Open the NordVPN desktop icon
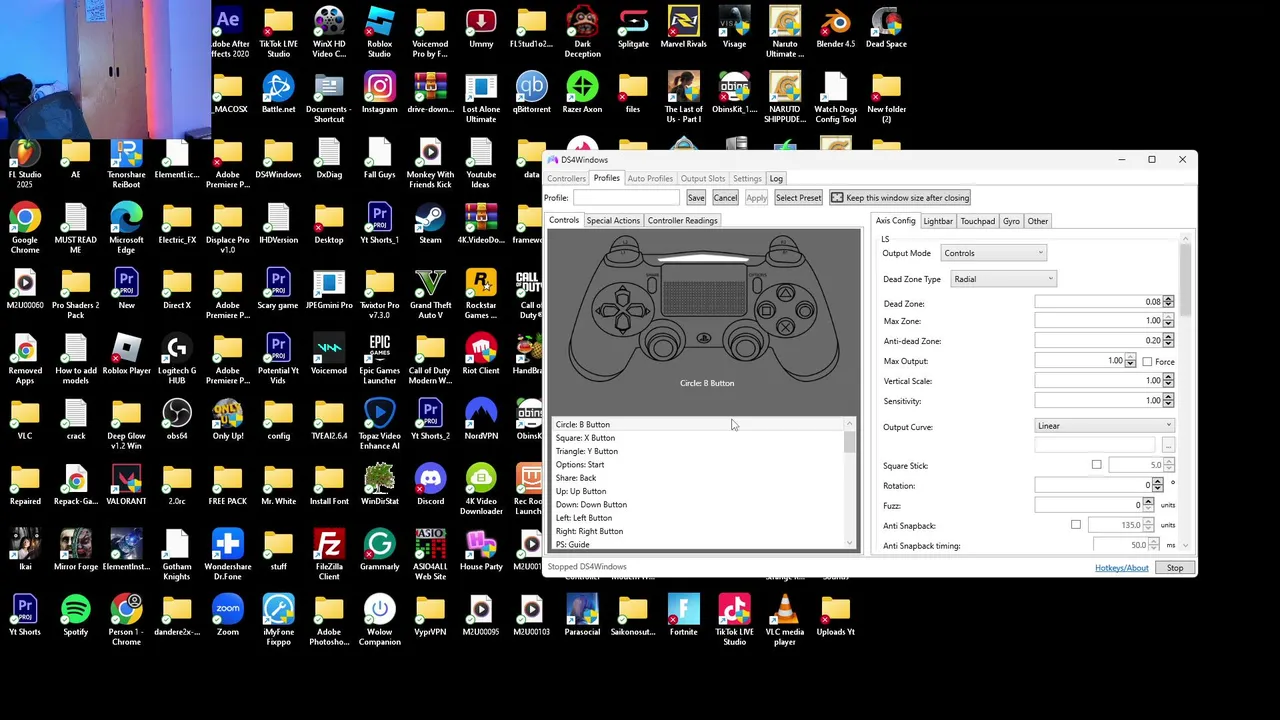 pos(481,420)
